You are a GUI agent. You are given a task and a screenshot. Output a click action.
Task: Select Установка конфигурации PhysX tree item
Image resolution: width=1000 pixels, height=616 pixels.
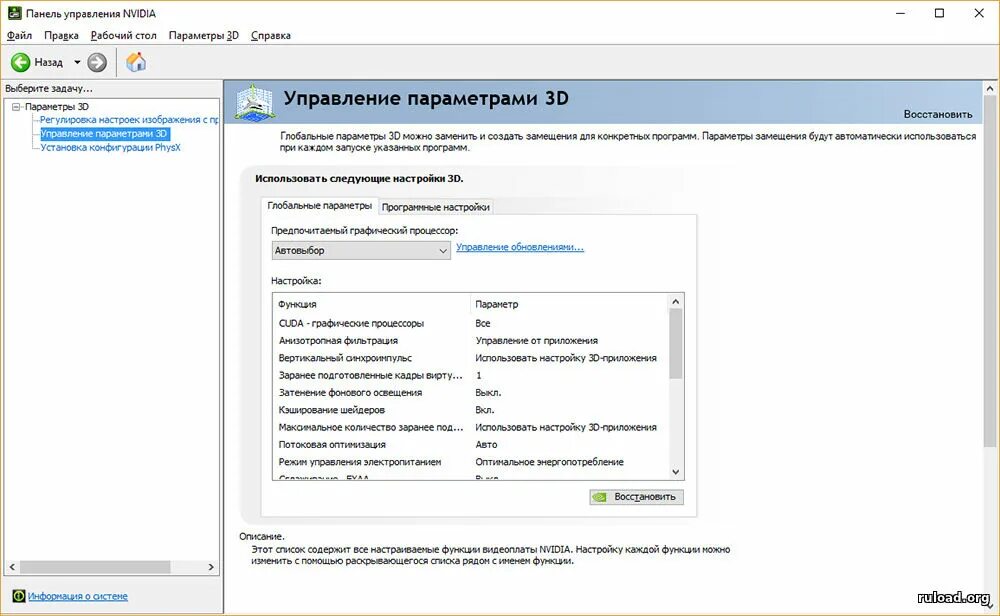point(110,147)
